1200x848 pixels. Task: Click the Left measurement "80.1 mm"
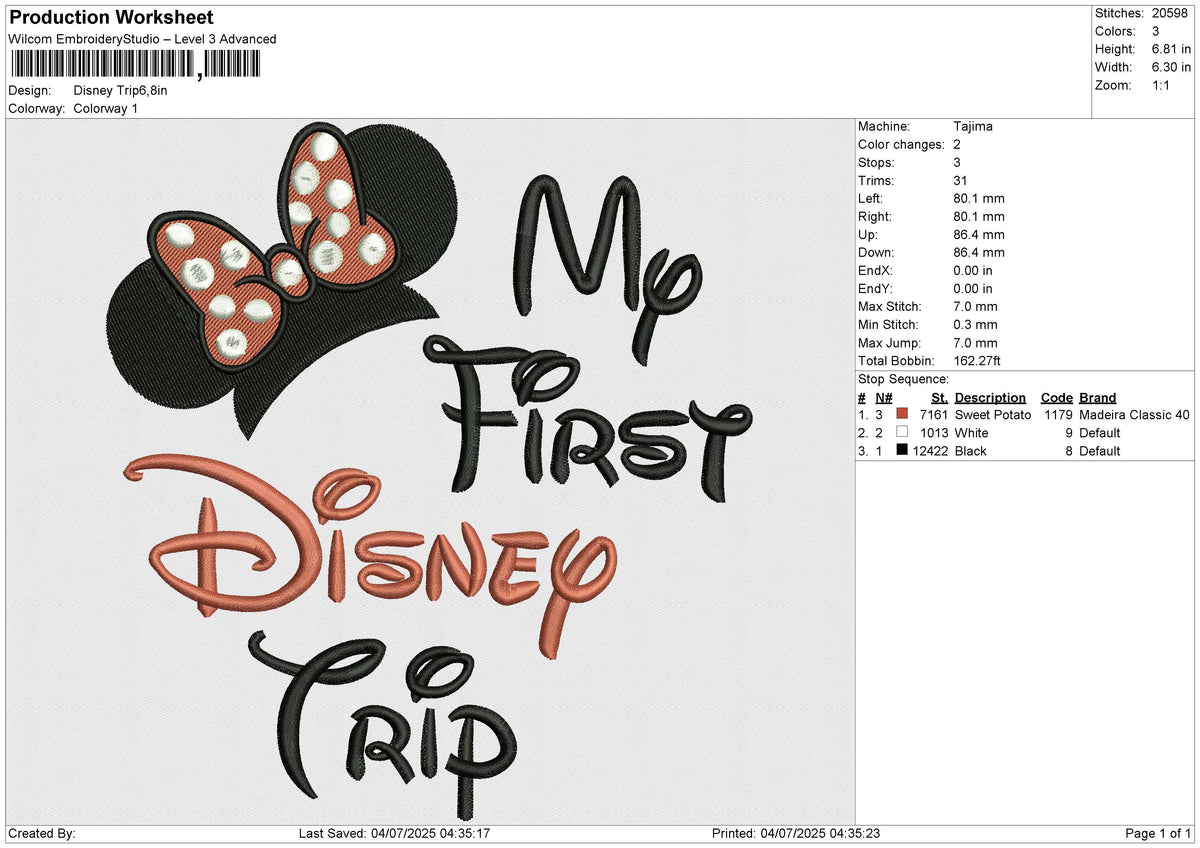pos(979,198)
